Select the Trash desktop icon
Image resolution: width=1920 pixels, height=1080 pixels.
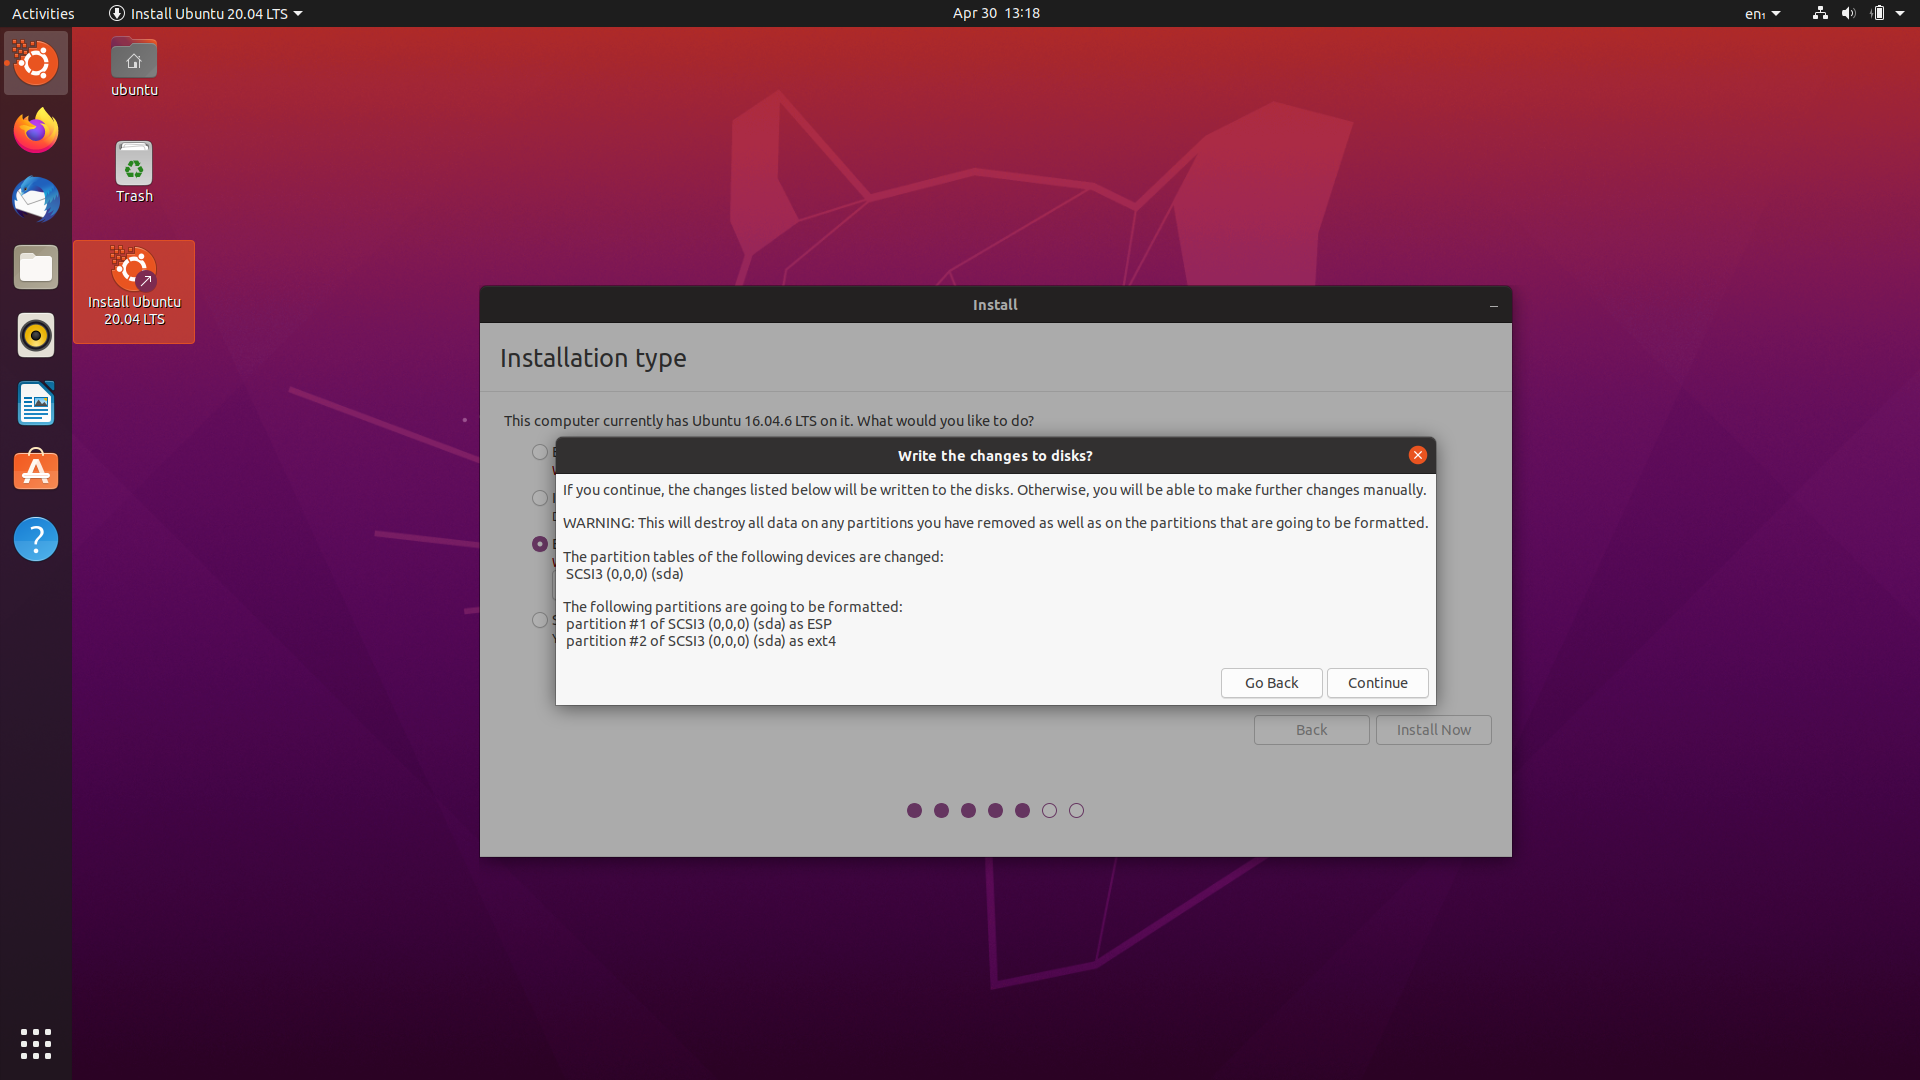point(134,172)
